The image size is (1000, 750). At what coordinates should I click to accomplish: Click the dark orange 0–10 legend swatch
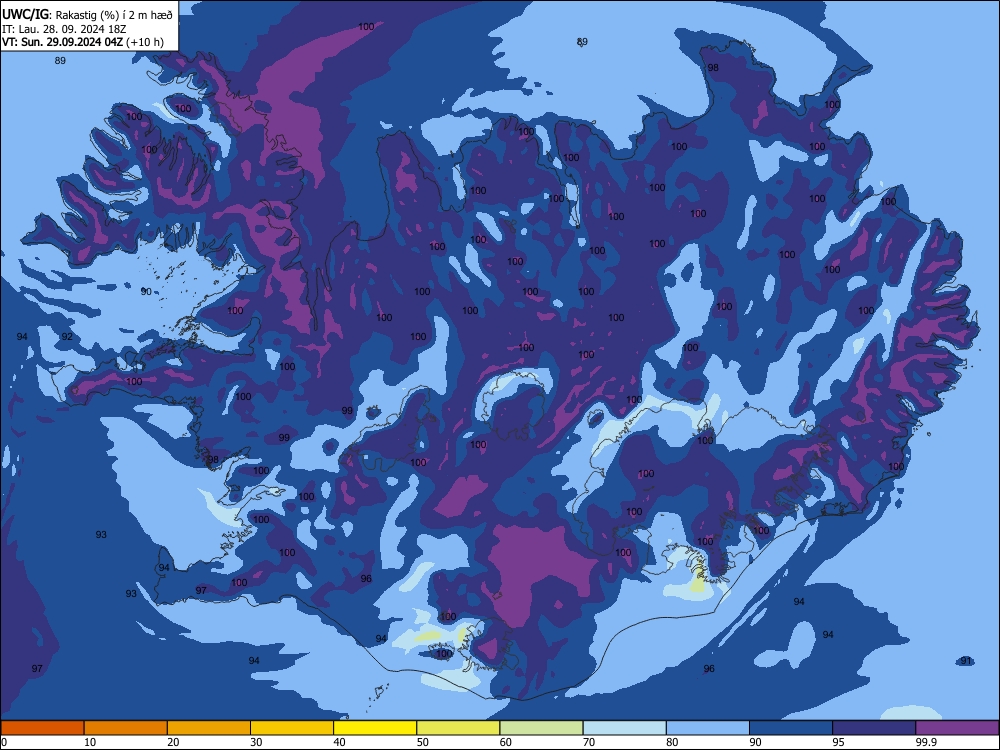[x=42, y=728]
